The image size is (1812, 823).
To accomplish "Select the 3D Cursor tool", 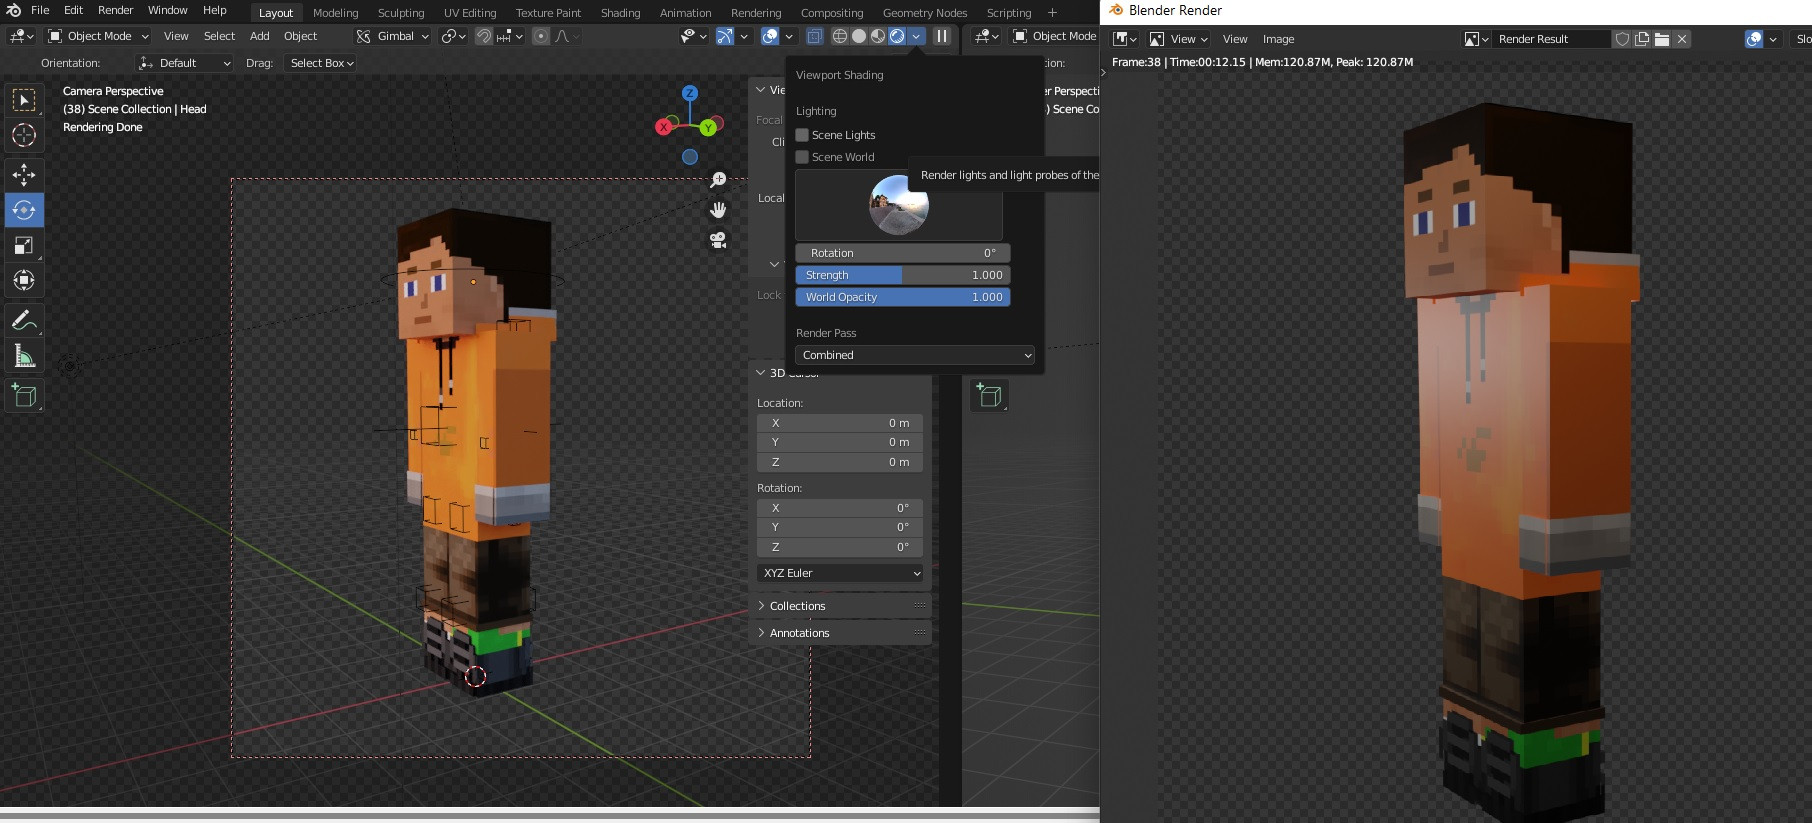I will coord(24,135).
